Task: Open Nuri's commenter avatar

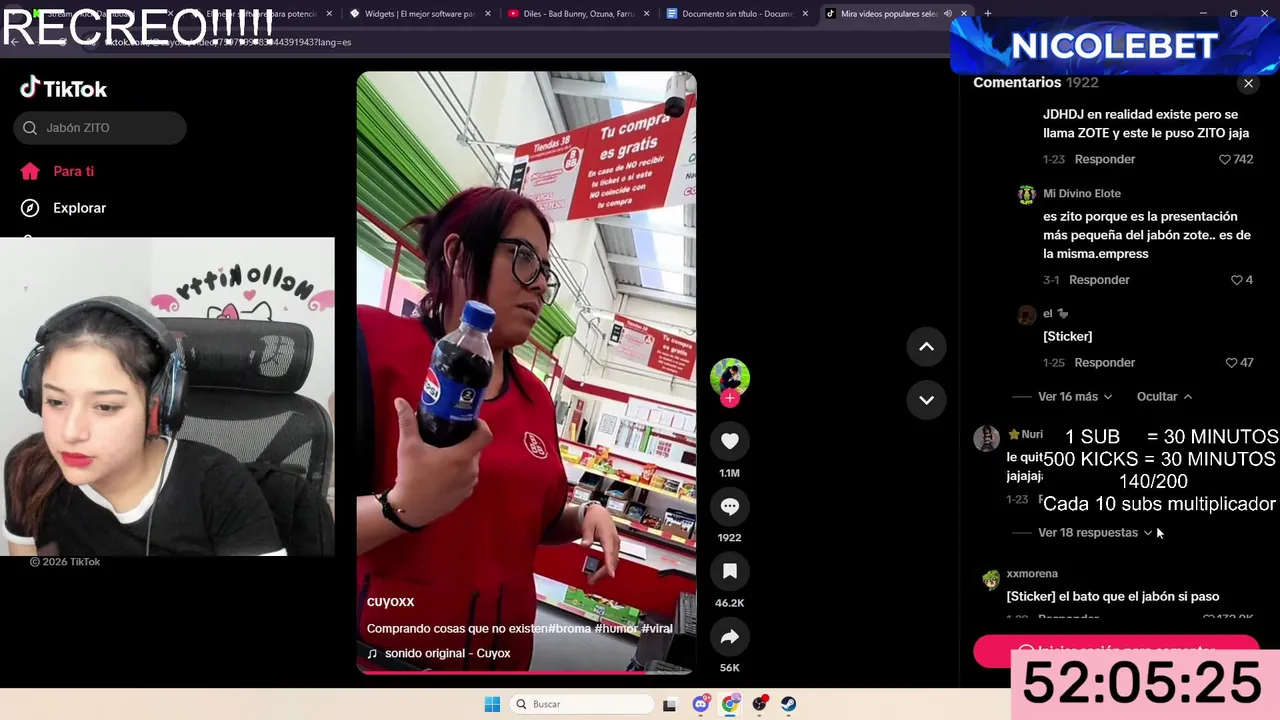Action: (x=986, y=438)
